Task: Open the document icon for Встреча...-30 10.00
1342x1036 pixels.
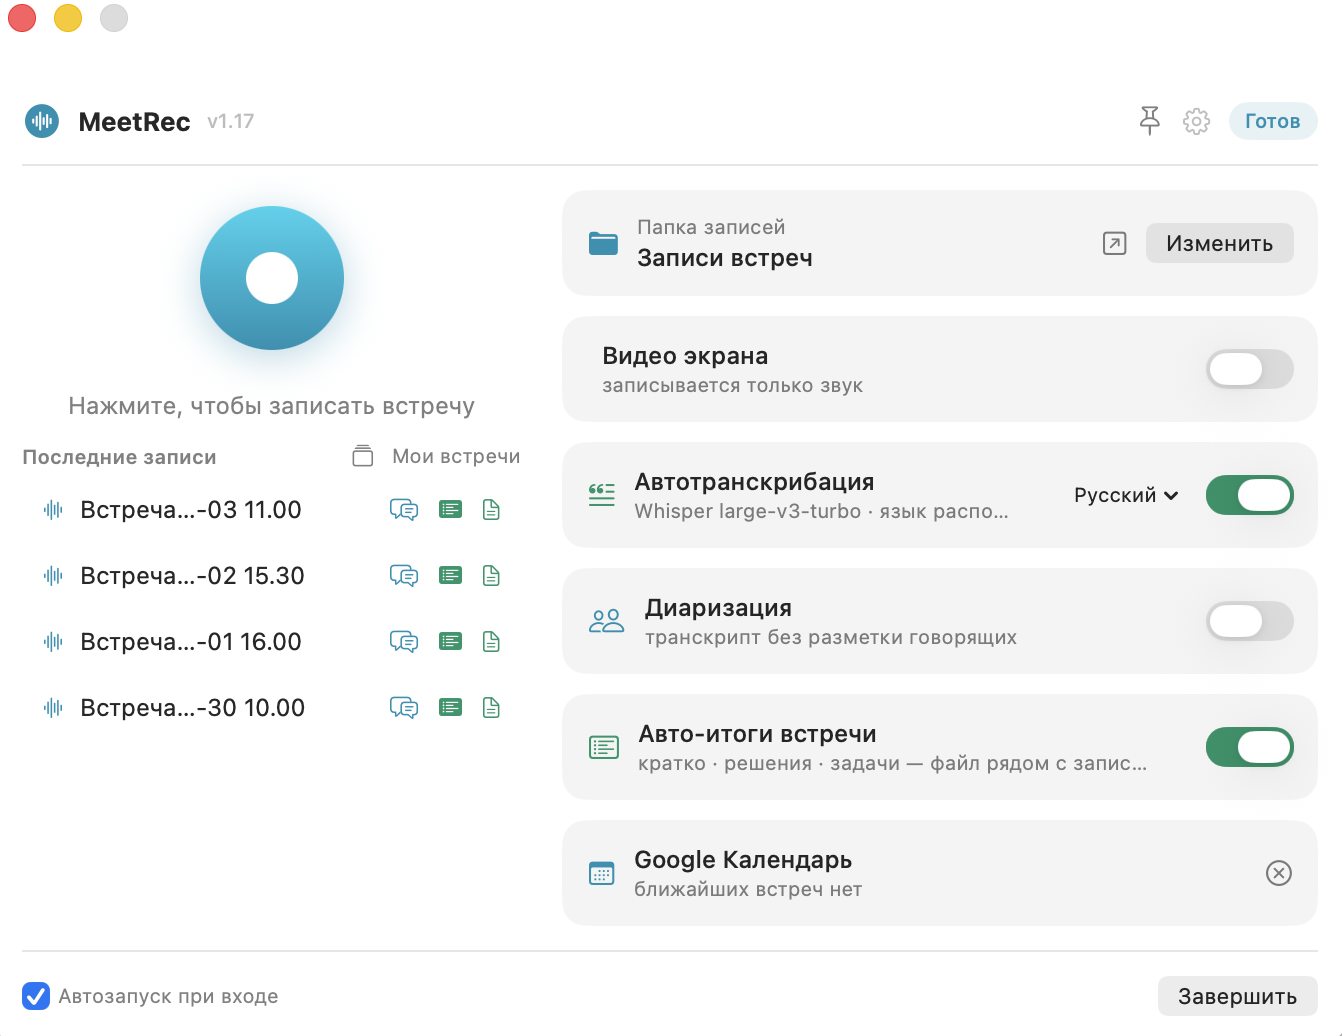Action: 491,708
